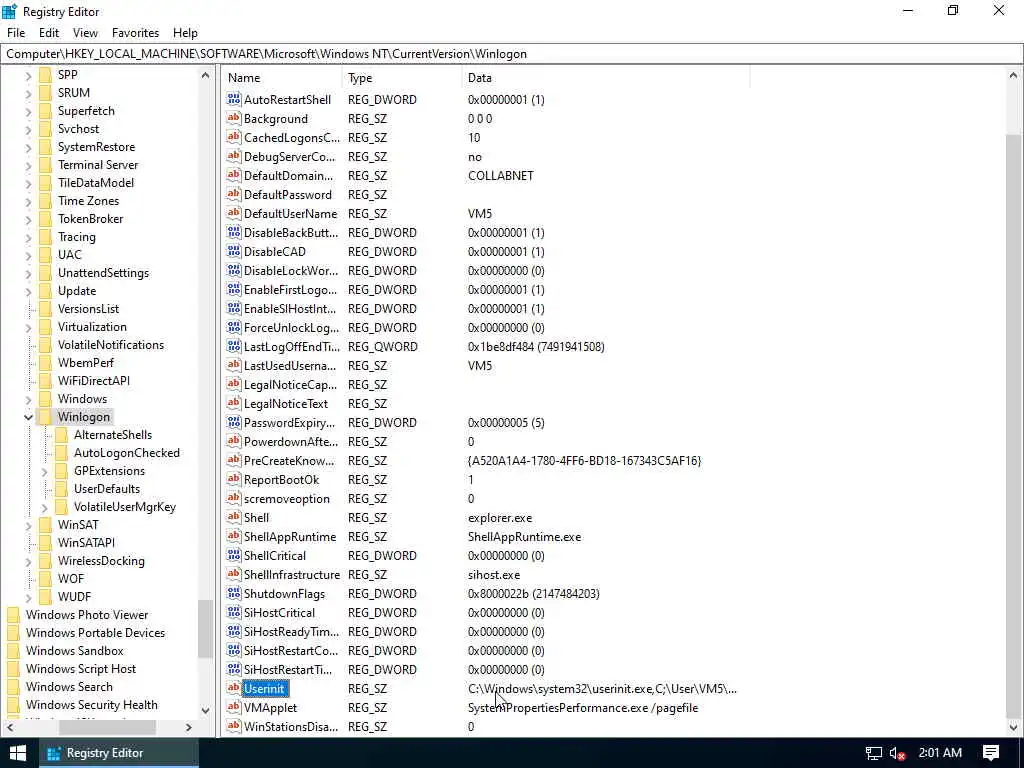Select the AutoLogonChecked subkey
The width and height of the screenshot is (1024, 768).
click(127, 453)
